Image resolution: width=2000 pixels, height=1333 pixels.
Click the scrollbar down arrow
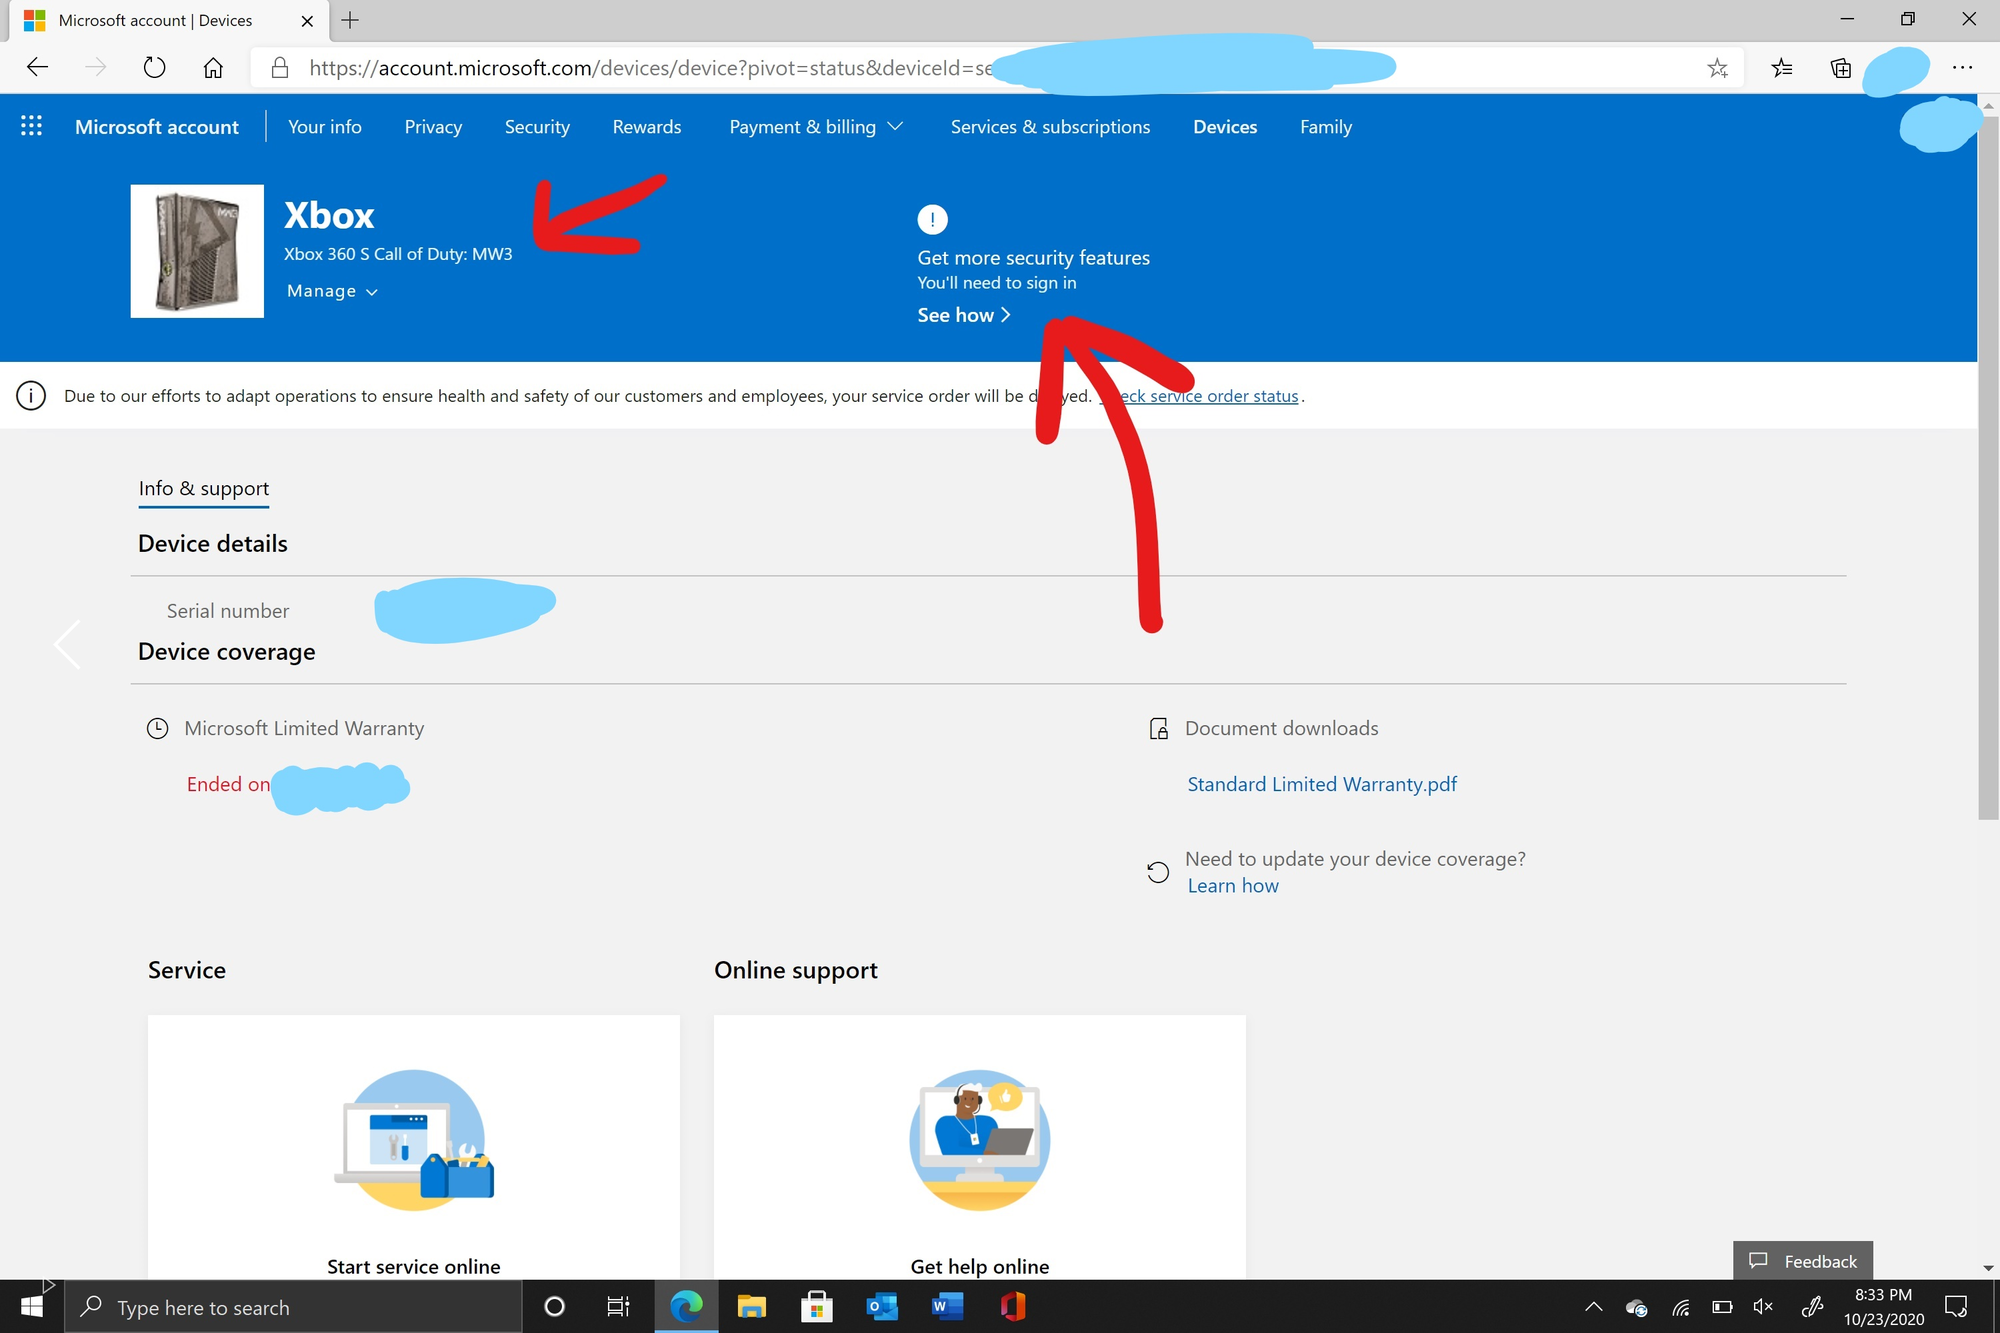click(1988, 1268)
